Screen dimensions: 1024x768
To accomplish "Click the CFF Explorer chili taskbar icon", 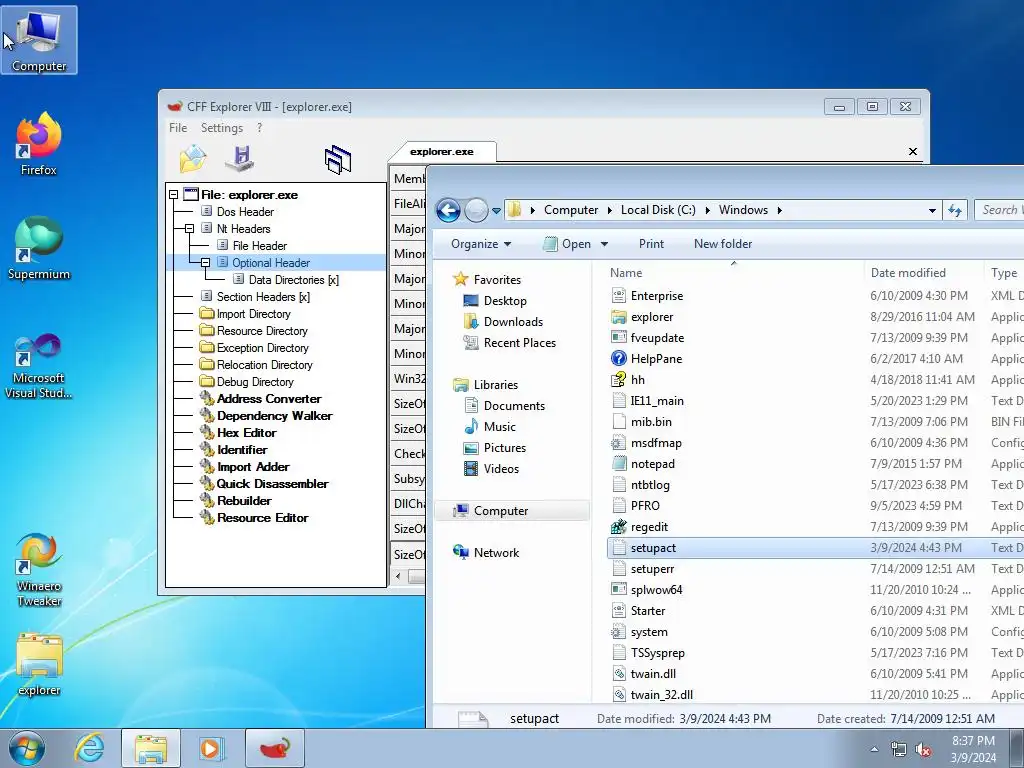I will [x=275, y=748].
